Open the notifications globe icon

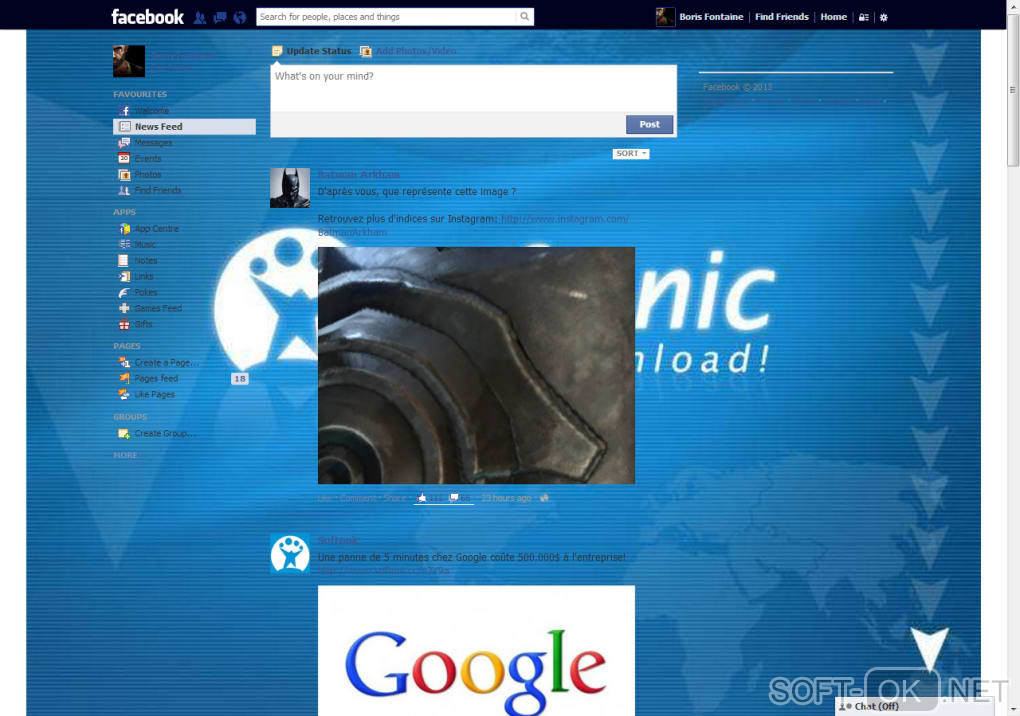pyautogui.click(x=240, y=18)
